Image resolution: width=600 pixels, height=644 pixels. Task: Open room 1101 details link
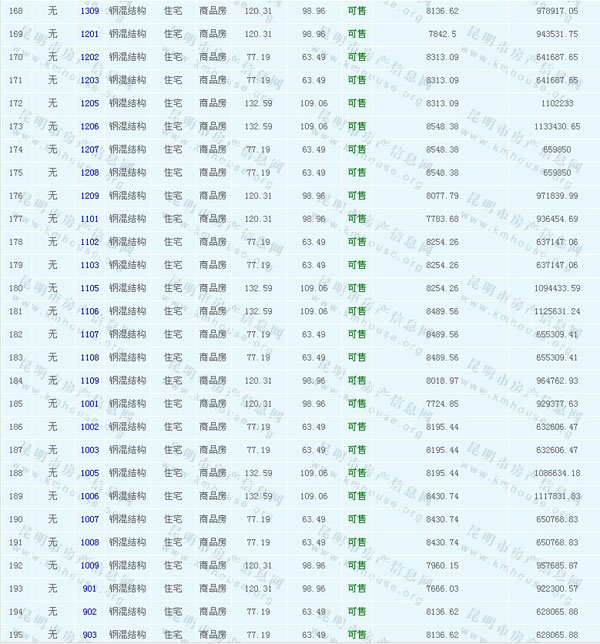pos(89,219)
